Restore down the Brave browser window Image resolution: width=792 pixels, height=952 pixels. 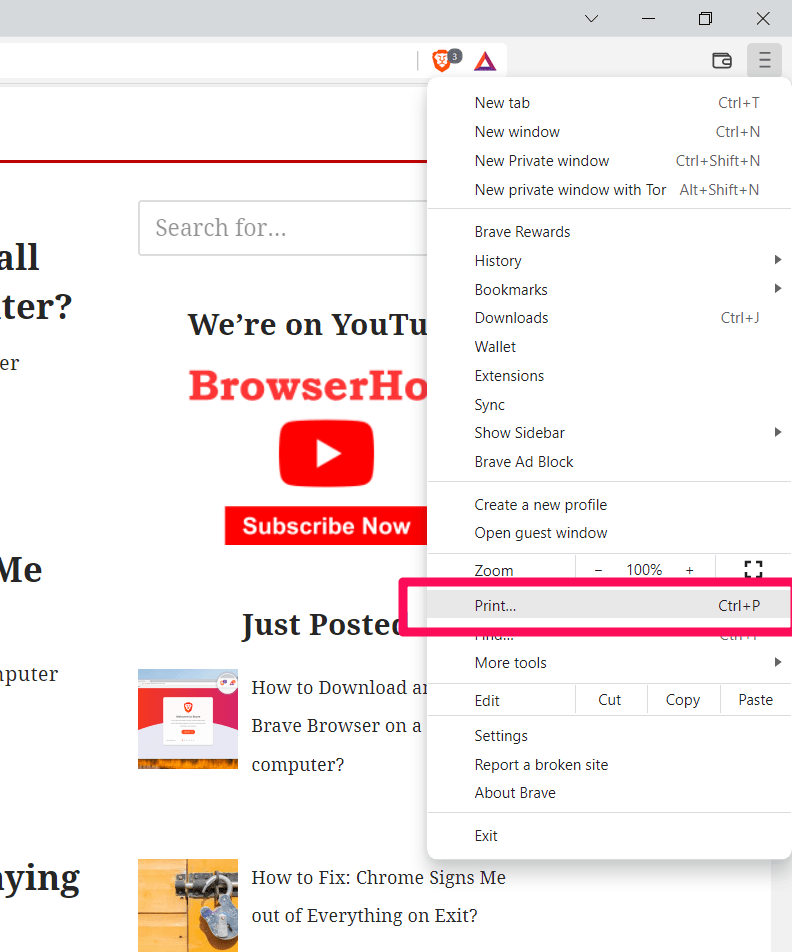(x=705, y=19)
